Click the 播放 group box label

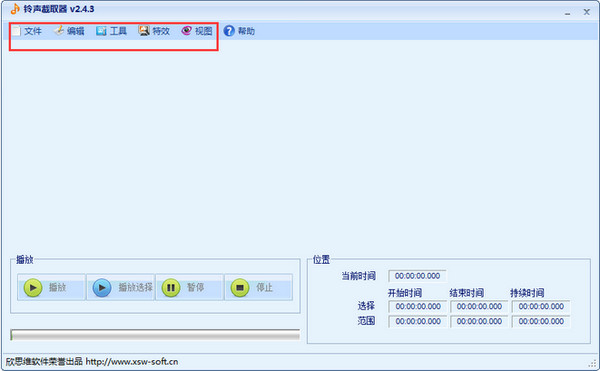click(25, 260)
